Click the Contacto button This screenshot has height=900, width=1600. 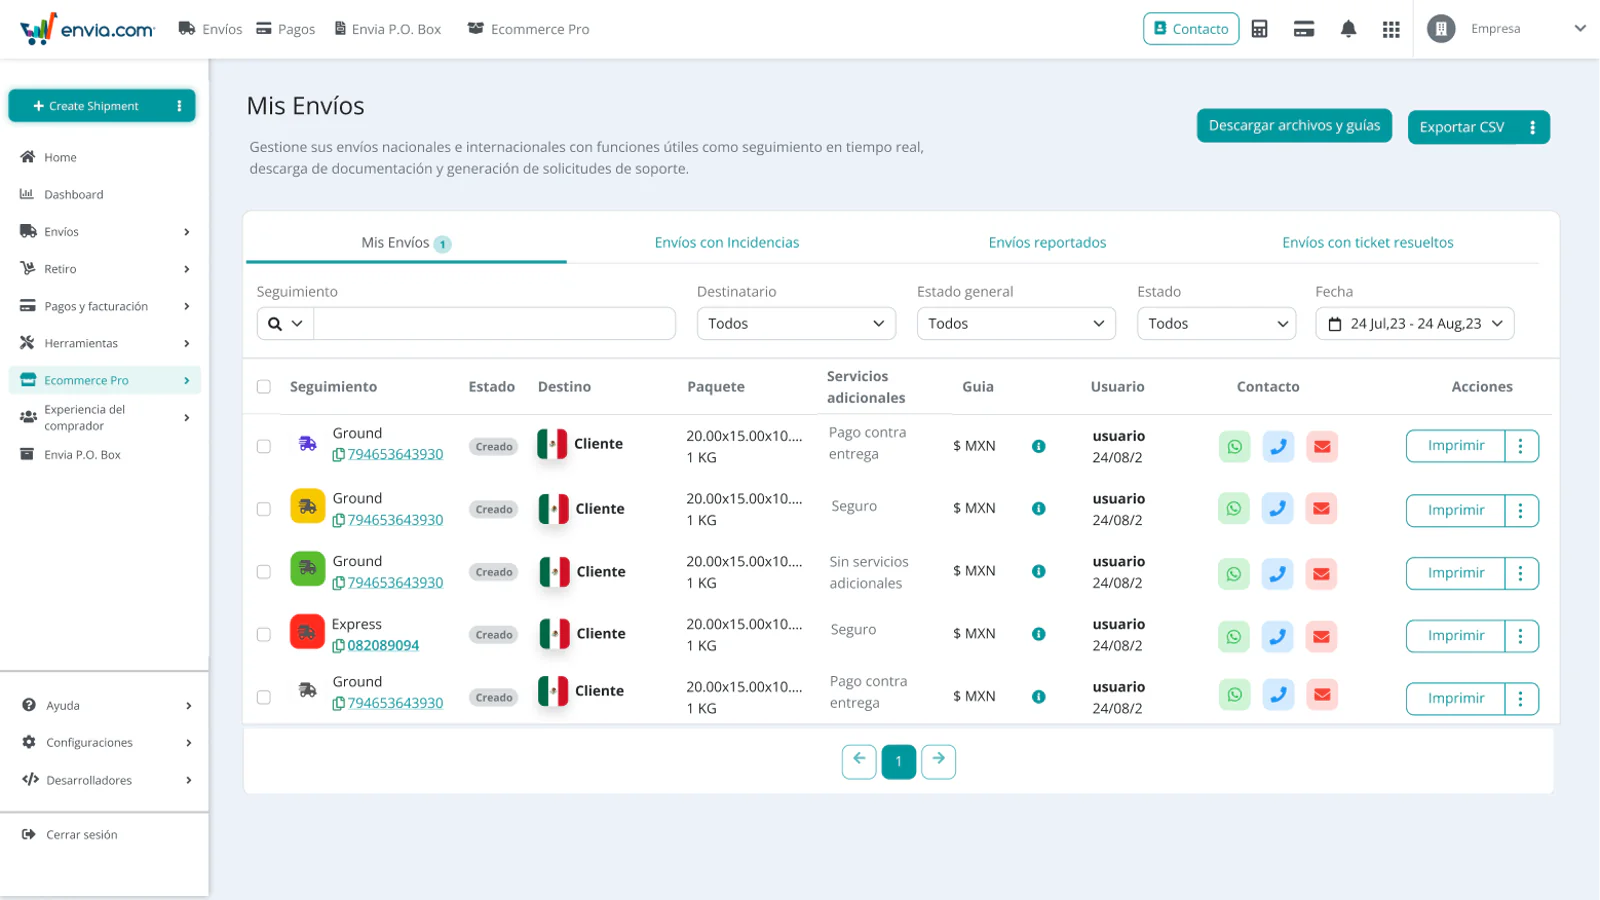1191,29
